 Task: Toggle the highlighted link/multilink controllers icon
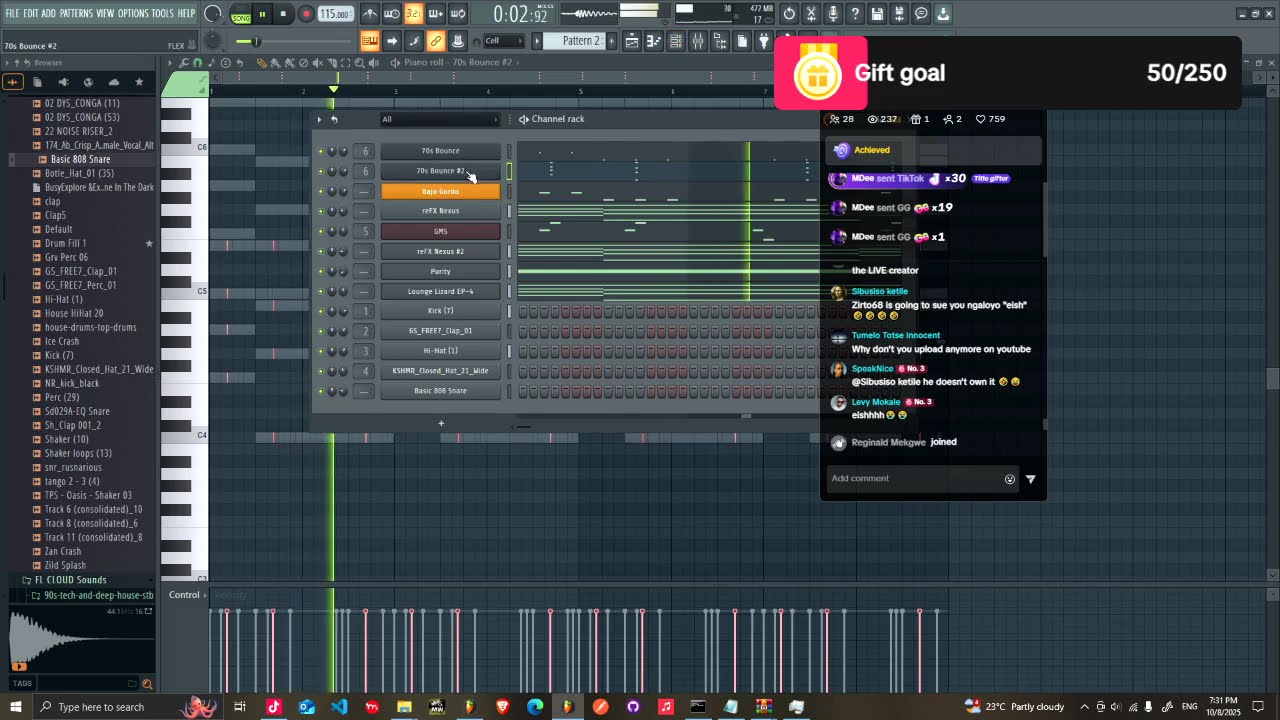(x=435, y=41)
